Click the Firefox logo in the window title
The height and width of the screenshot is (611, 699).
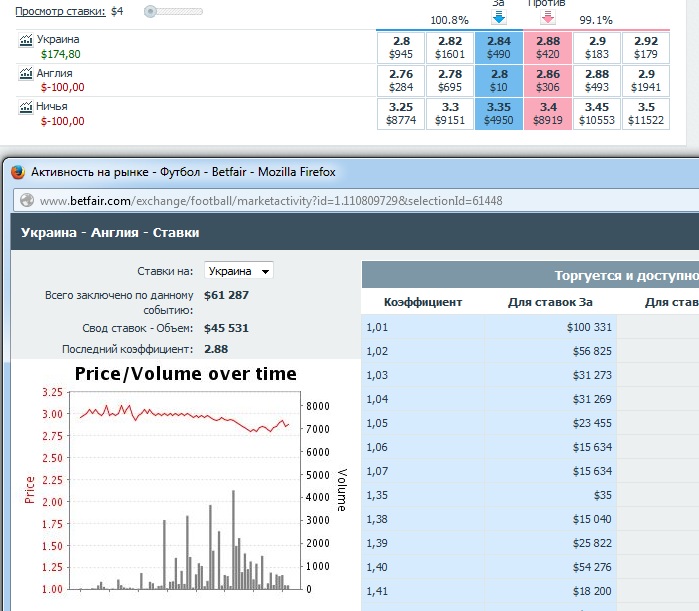coord(18,172)
